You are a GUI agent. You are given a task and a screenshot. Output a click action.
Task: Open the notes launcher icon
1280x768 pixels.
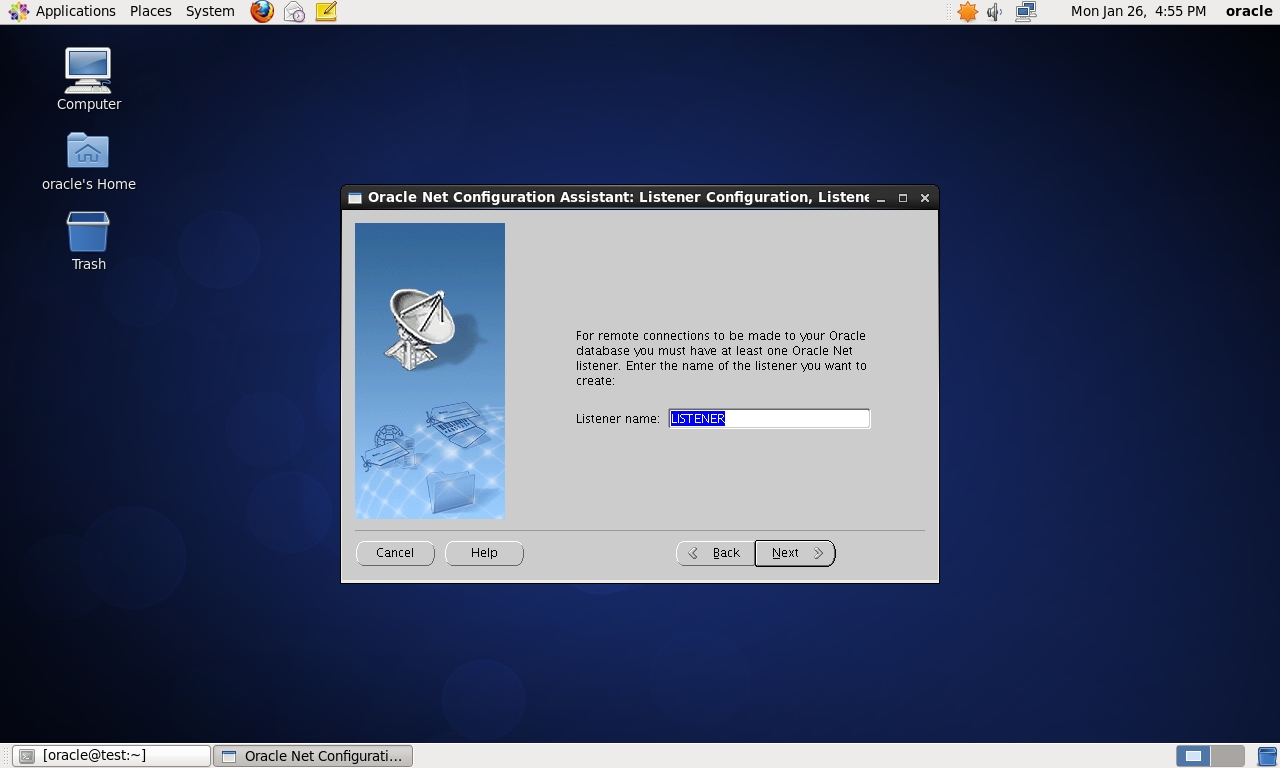(x=326, y=11)
